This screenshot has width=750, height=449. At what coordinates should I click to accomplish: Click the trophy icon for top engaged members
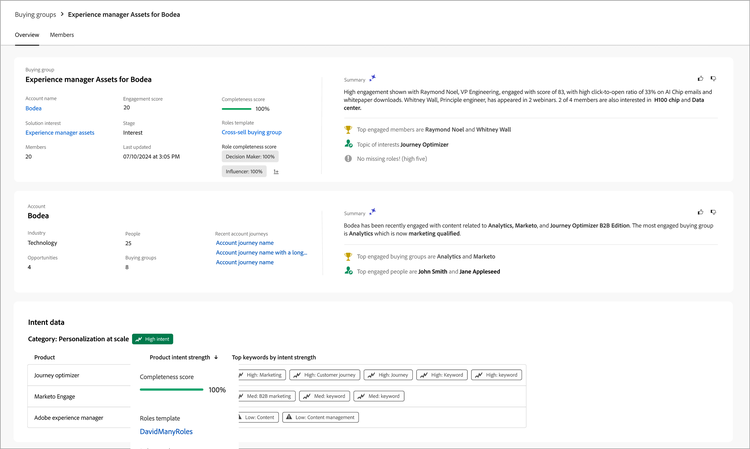[348, 129]
